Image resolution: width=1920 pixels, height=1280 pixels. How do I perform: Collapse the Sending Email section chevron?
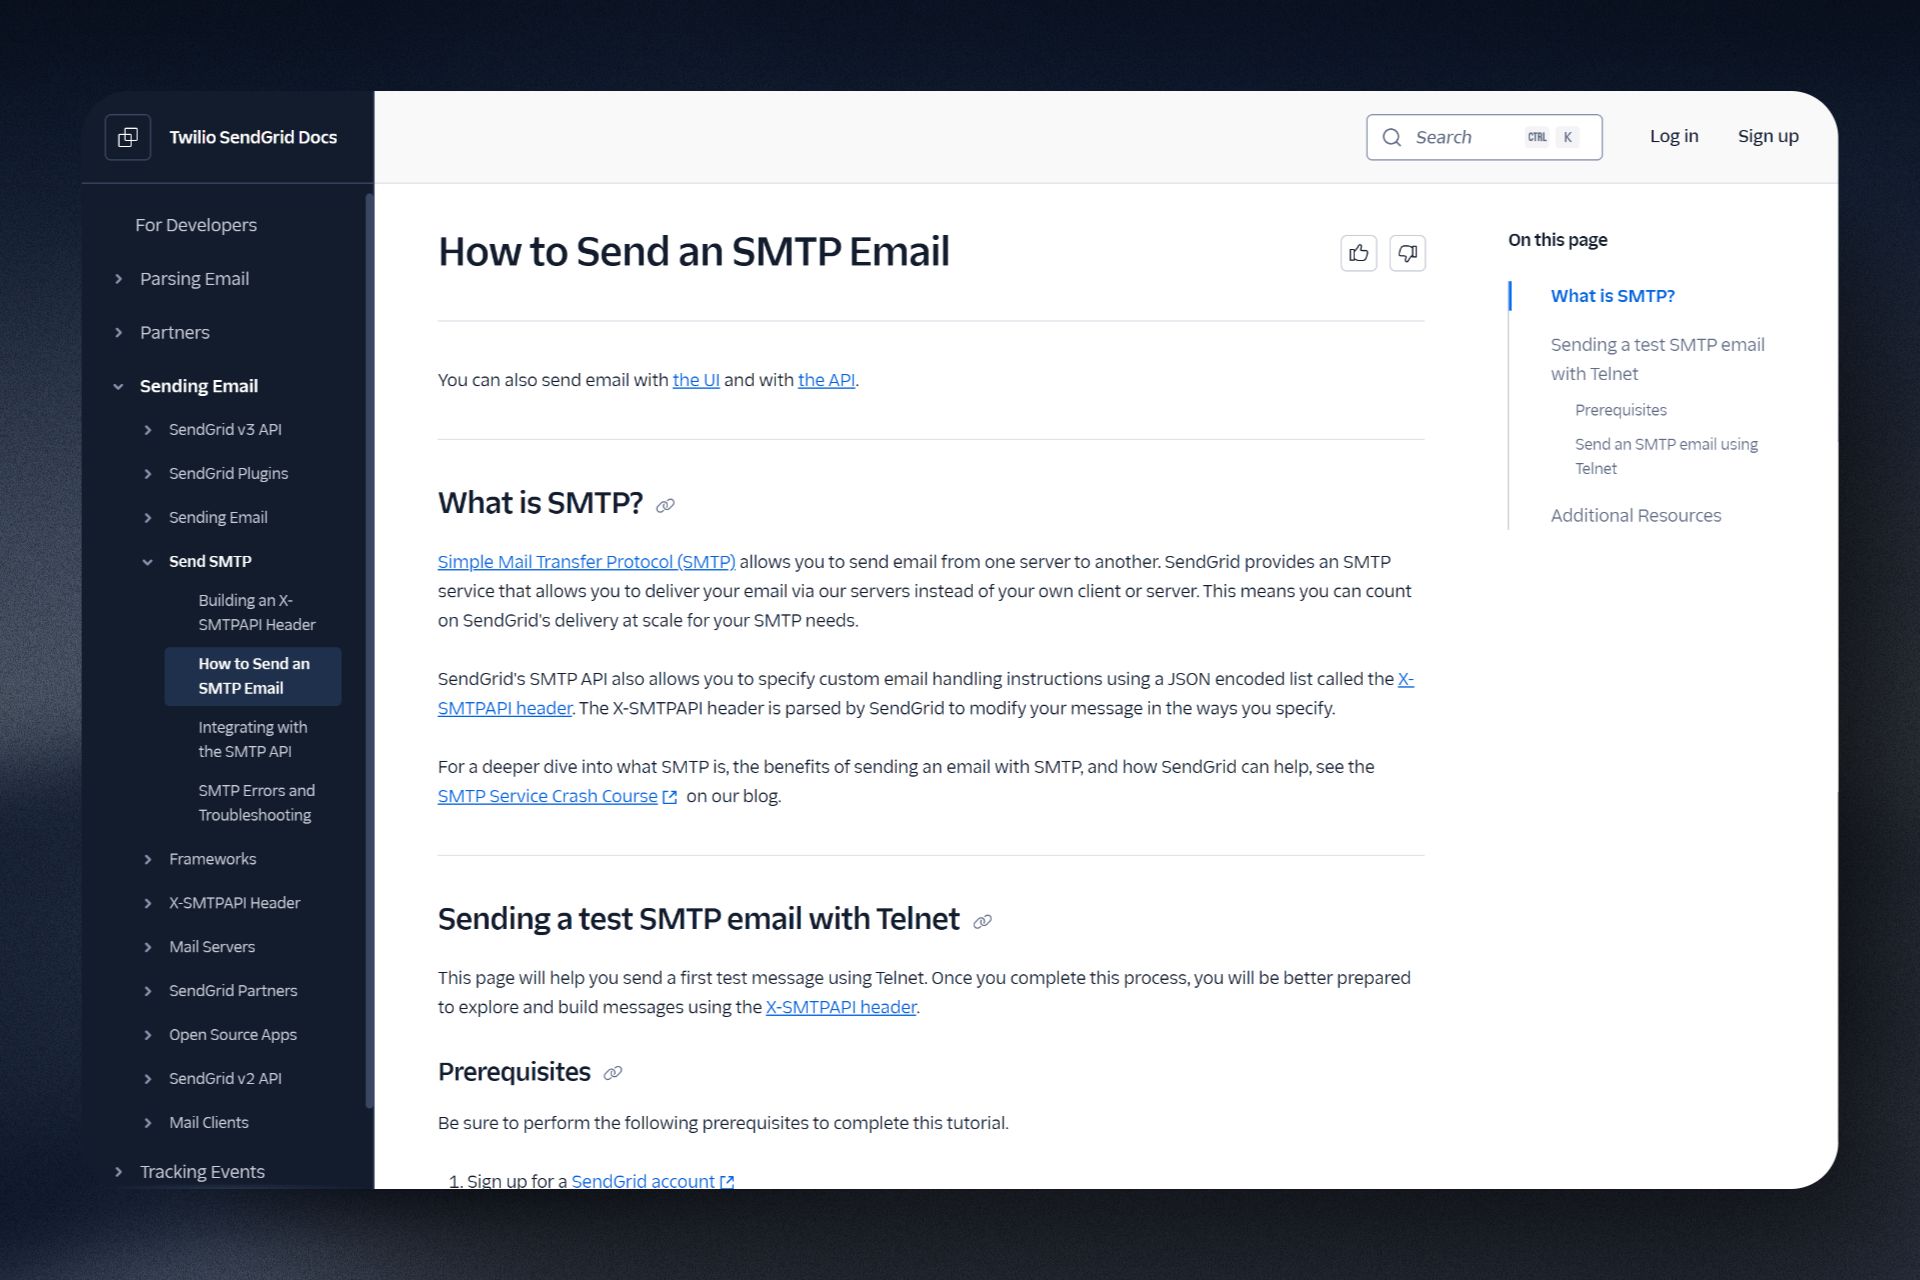(x=118, y=386)
